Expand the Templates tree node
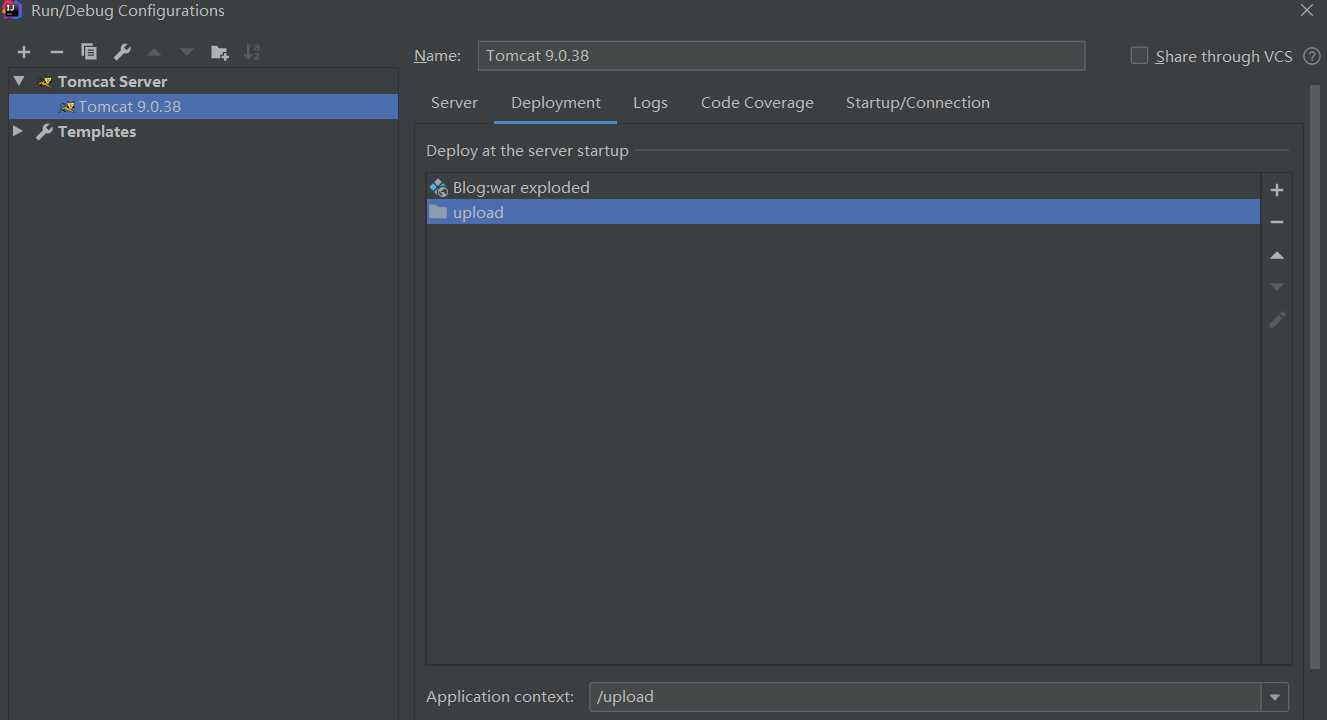 point(18,131)
